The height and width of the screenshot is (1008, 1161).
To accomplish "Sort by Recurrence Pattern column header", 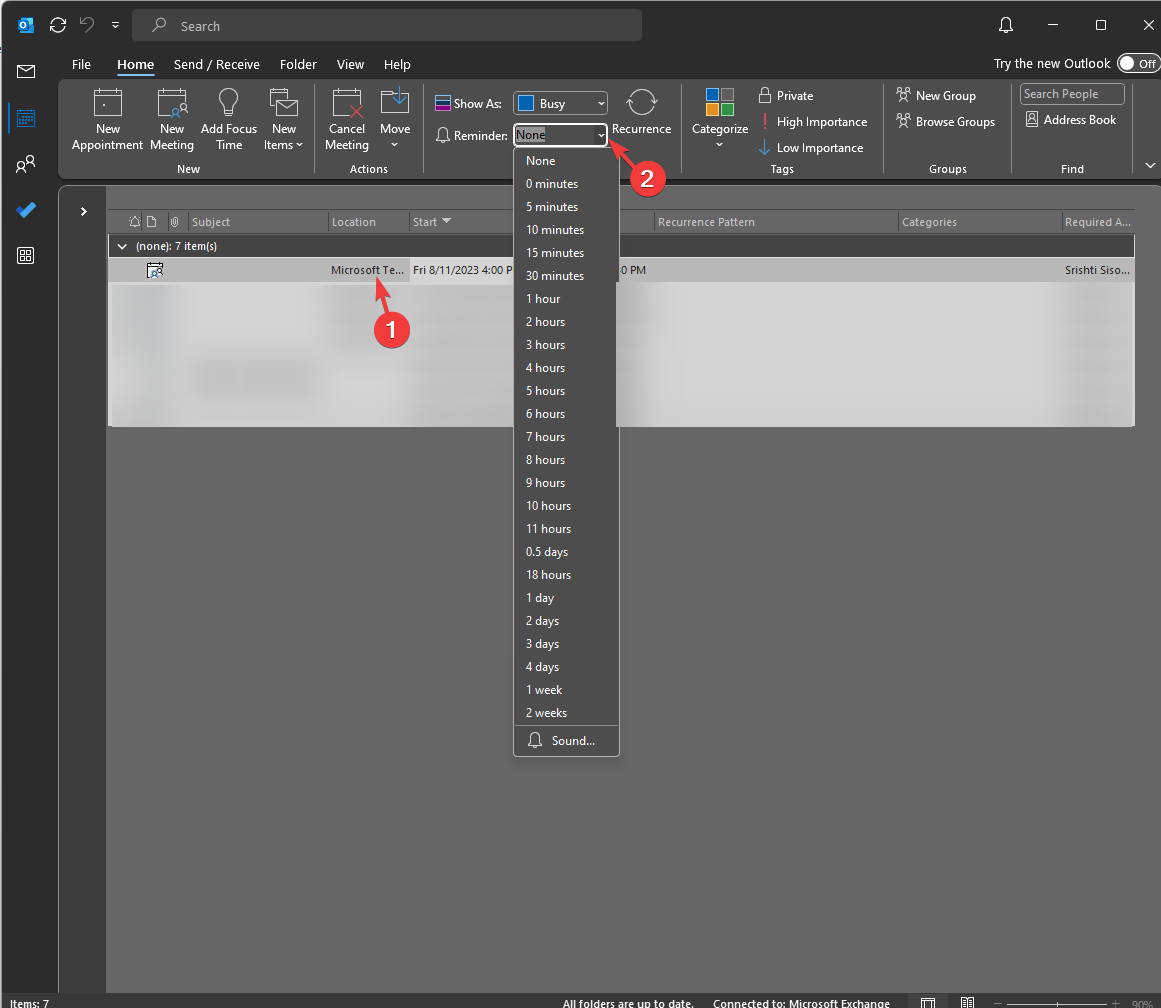I will pyautogui.click(x=775, y=221).
